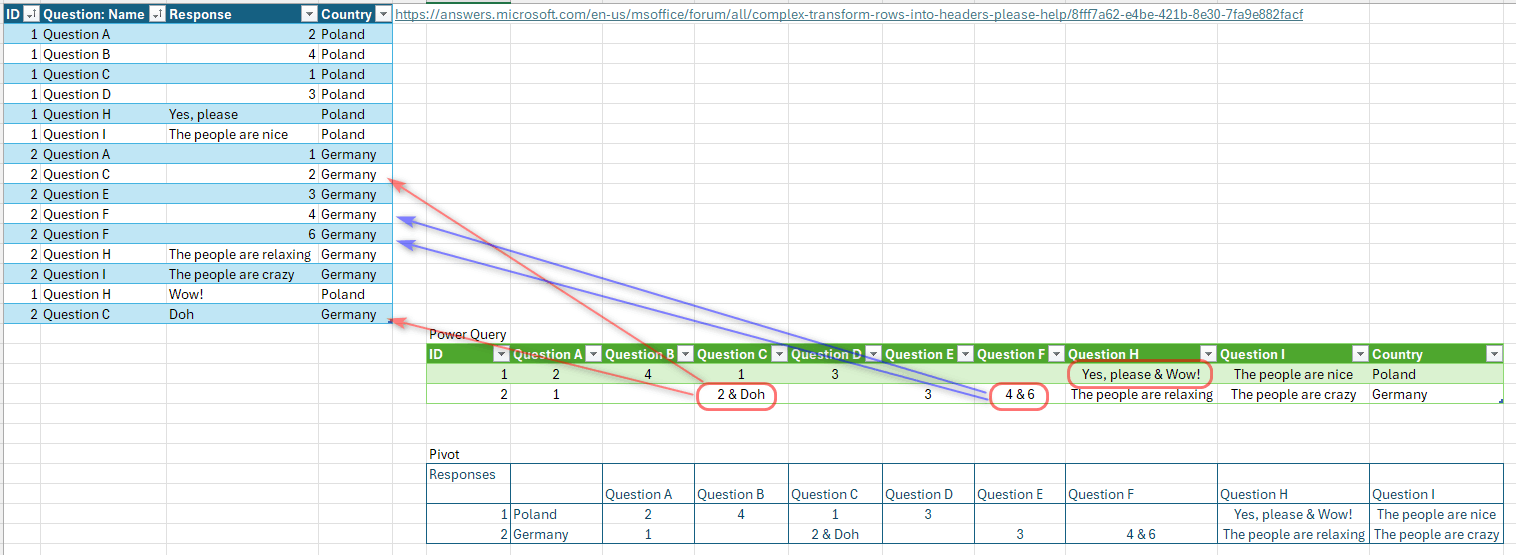Select '4 & 6' cell in the Power Query table
Viewport: 1516px width, 555px height.
point(1019,394)
